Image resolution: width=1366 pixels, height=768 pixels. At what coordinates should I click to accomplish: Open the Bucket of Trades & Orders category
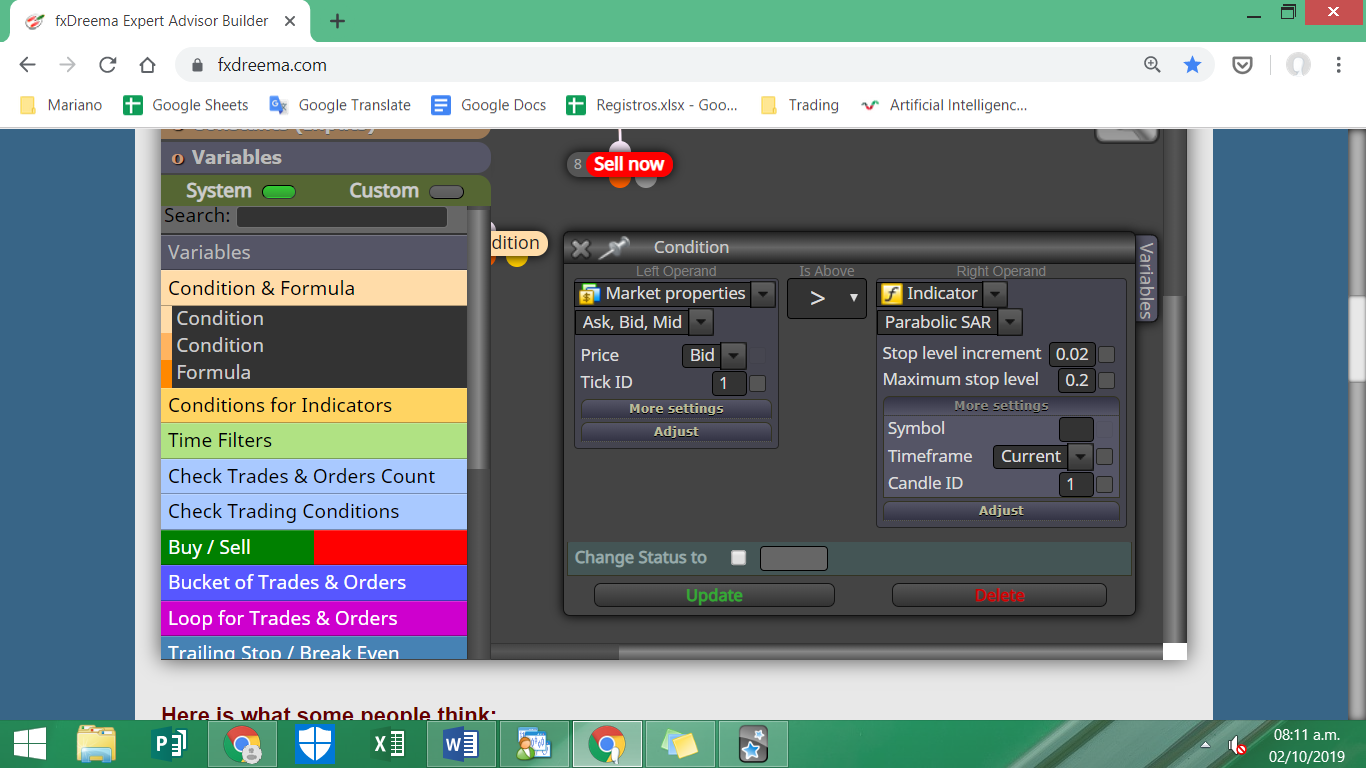[314, 582]
